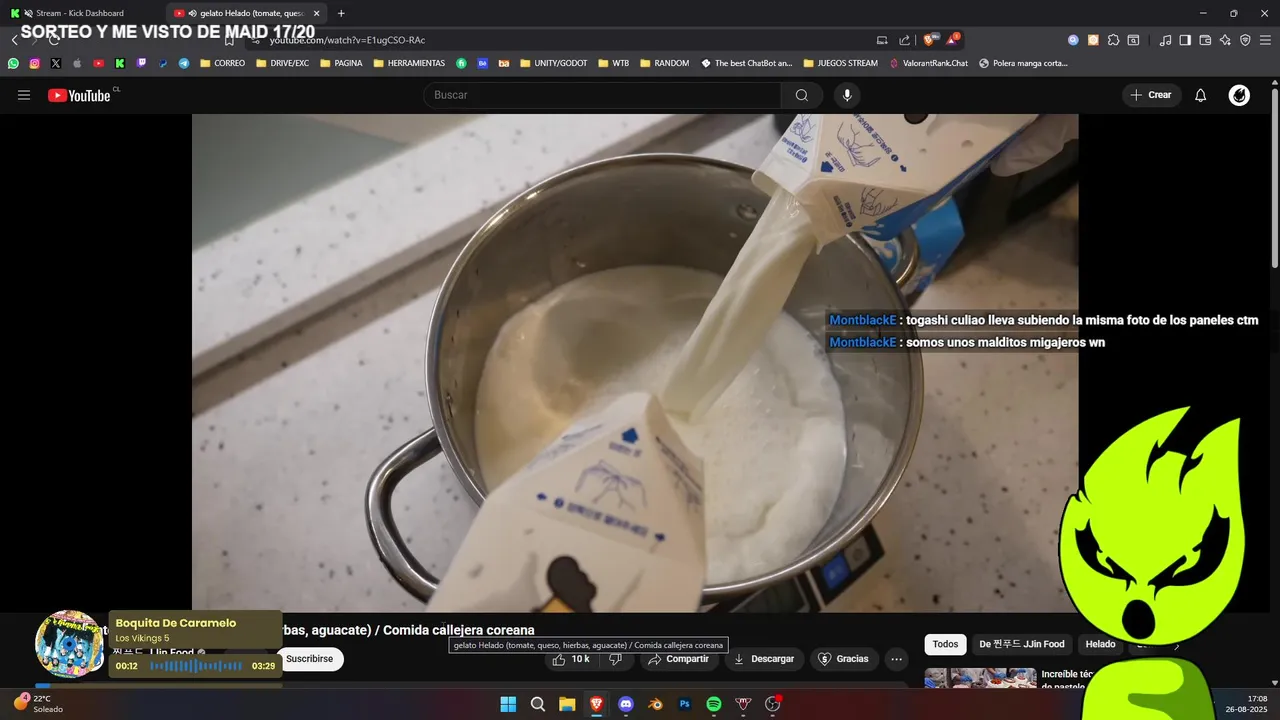
Task: Open the WhatsApp bookmark
Action: click(x=13, y=63)
